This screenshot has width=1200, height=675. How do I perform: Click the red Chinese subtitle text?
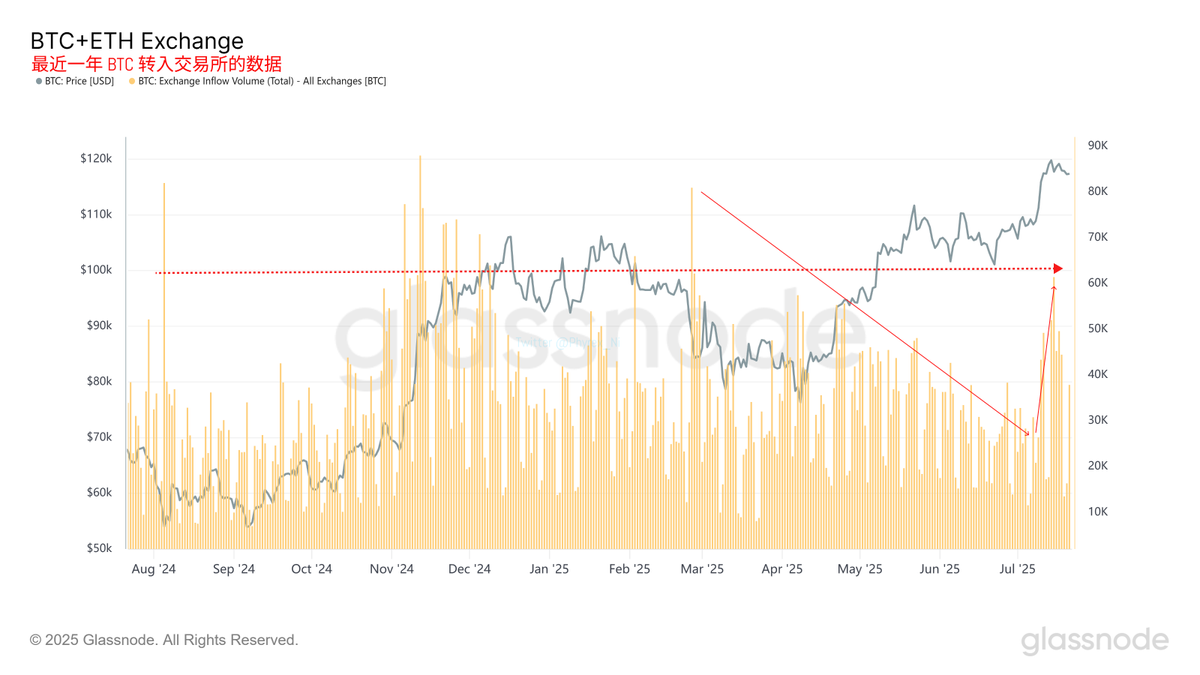(x=156, y=64)
